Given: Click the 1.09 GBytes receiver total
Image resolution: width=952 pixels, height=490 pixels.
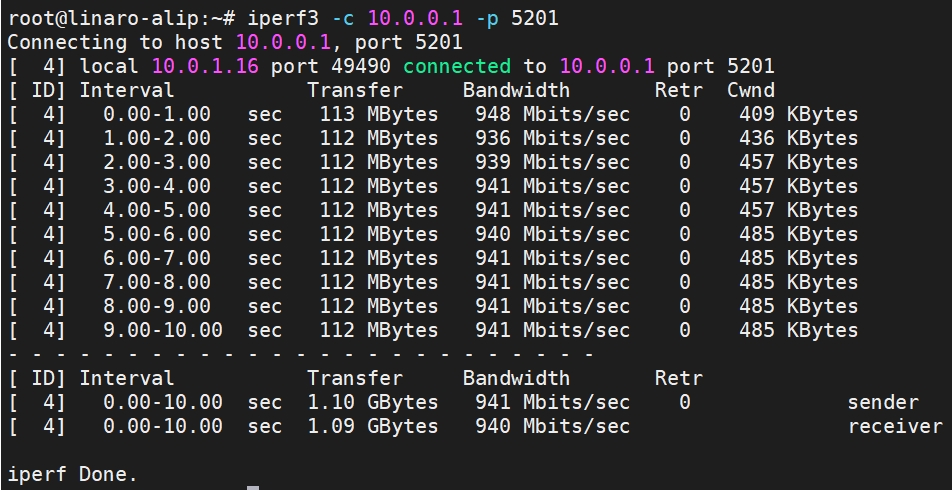Looking at the screenshot, I should click(x=373, y=426).
